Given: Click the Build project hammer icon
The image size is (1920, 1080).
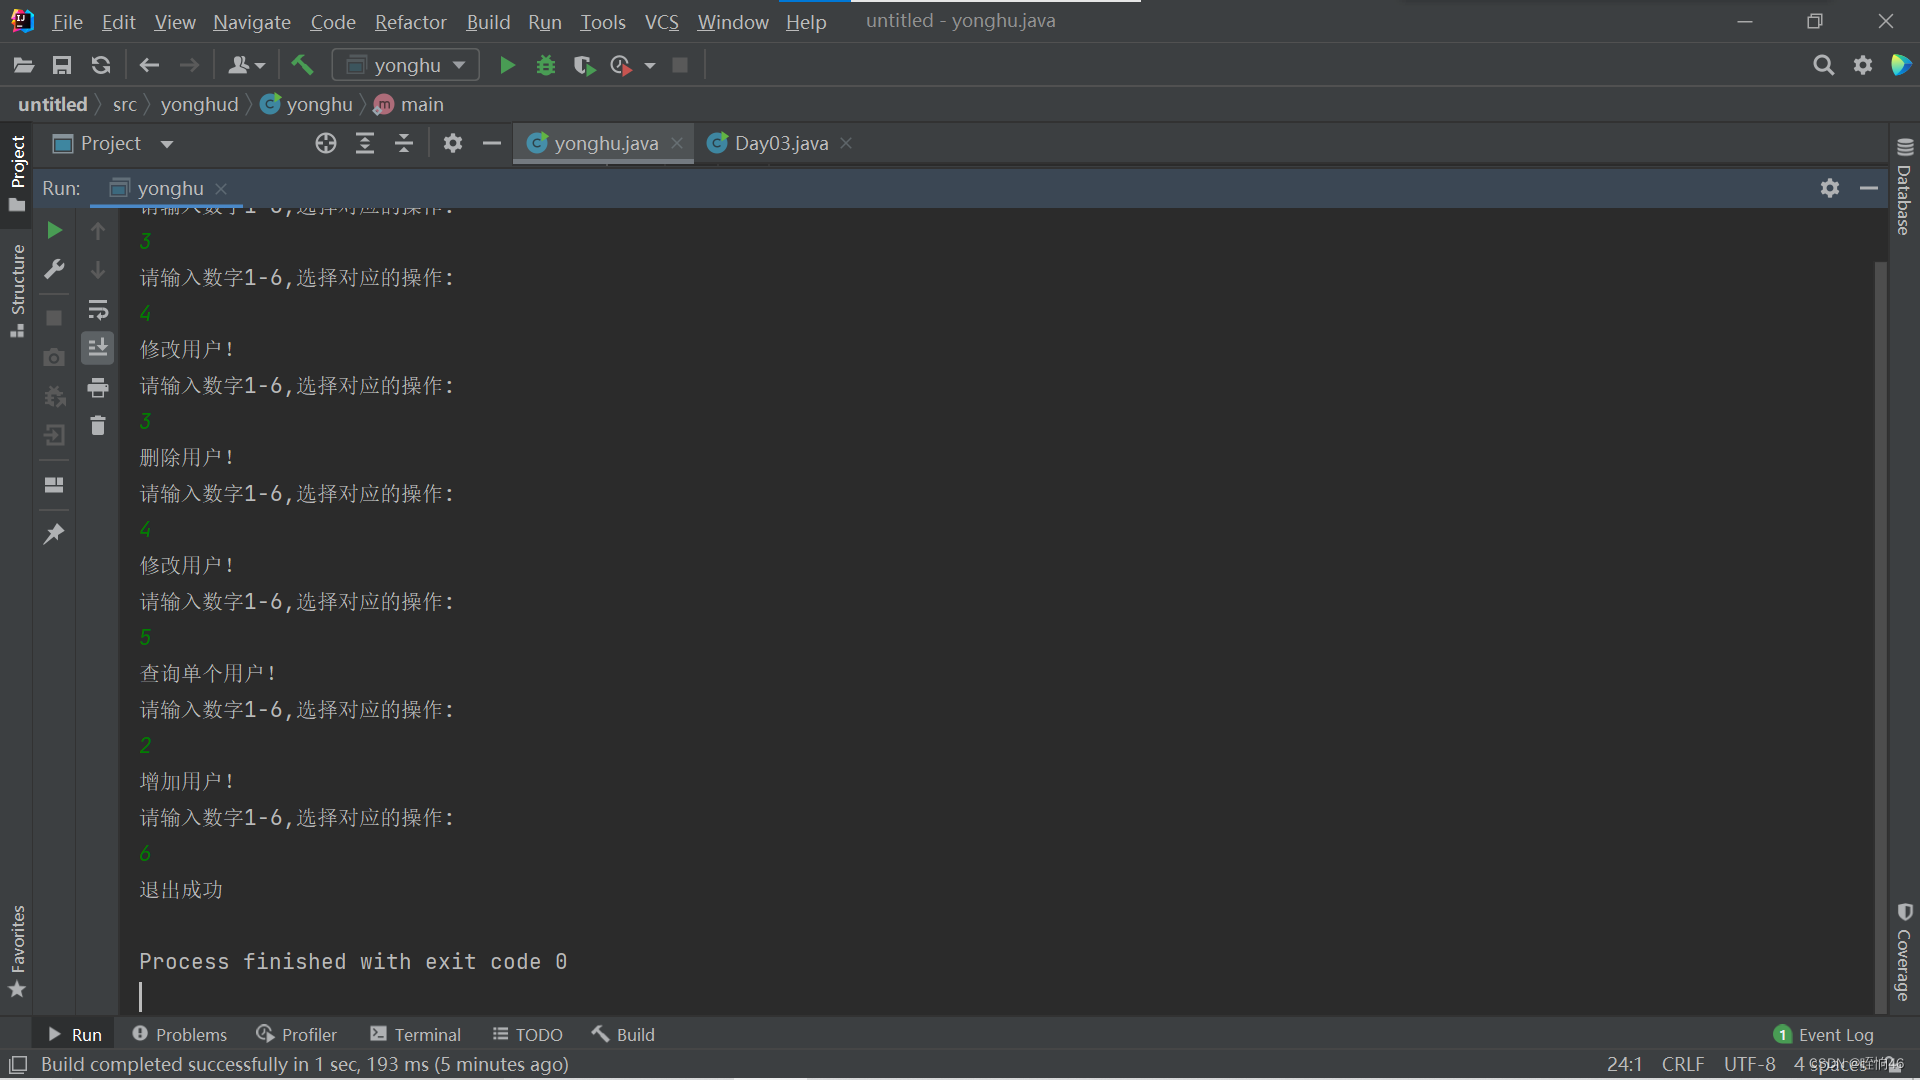Looking at the screenshot, I should pyautogui.click(x=302, y=65).
